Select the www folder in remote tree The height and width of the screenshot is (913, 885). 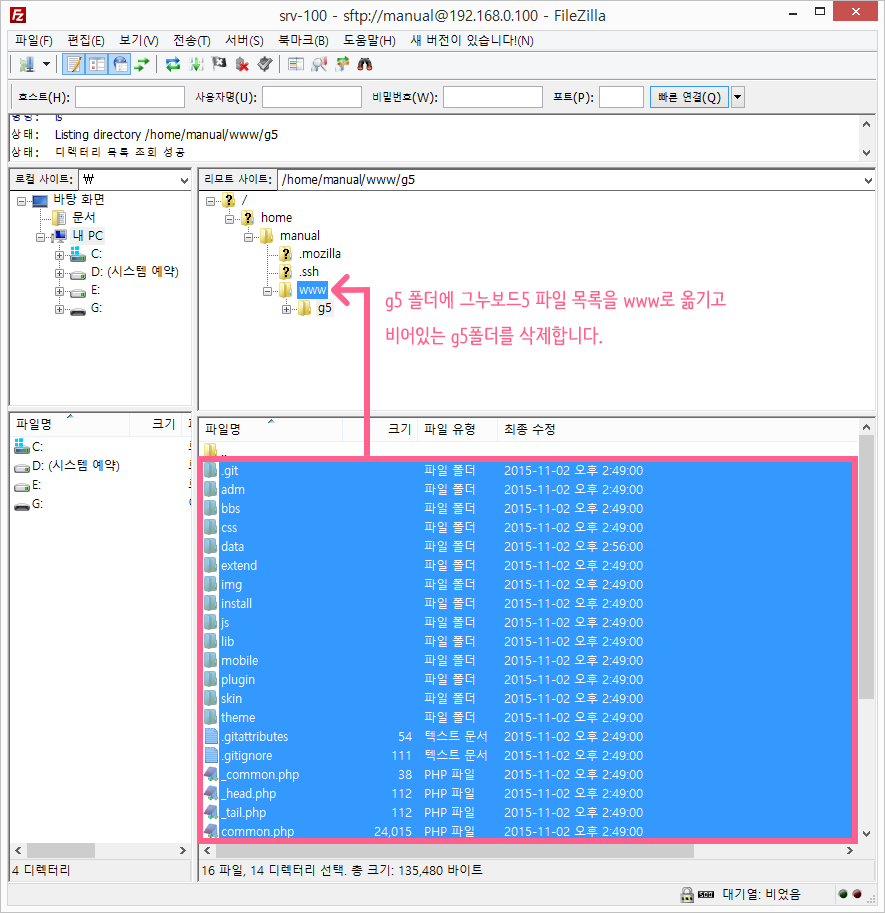tap(313, 290)
